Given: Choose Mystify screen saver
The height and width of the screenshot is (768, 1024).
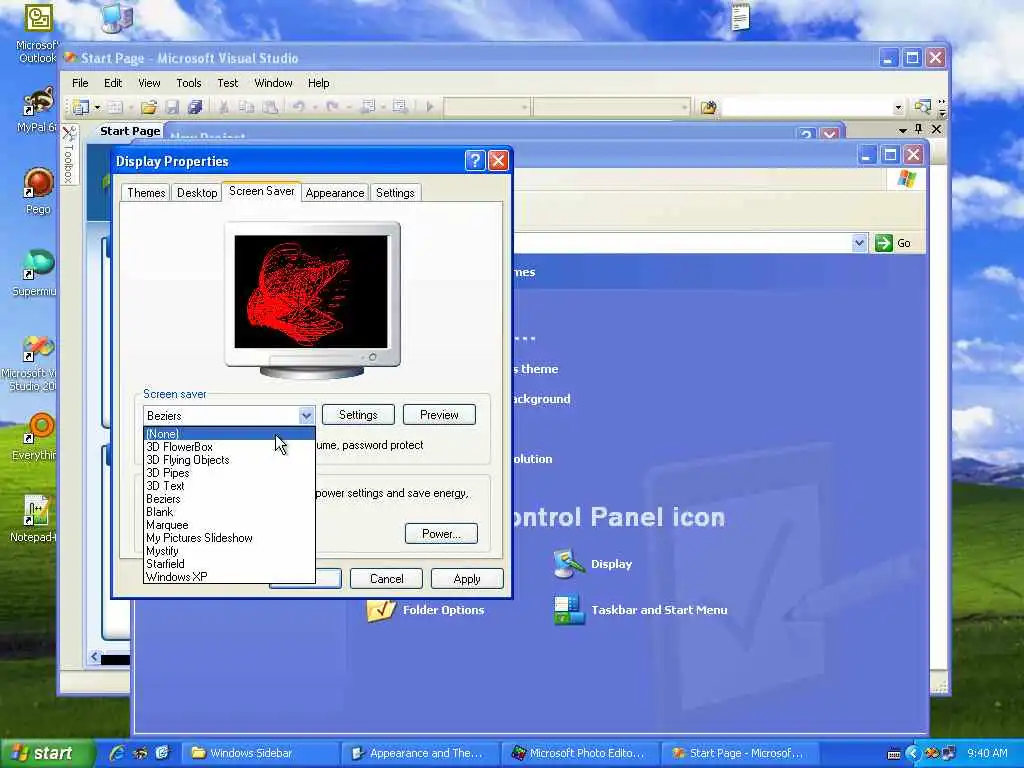Looking at the screenshot, I should click(x=229, y=551).
